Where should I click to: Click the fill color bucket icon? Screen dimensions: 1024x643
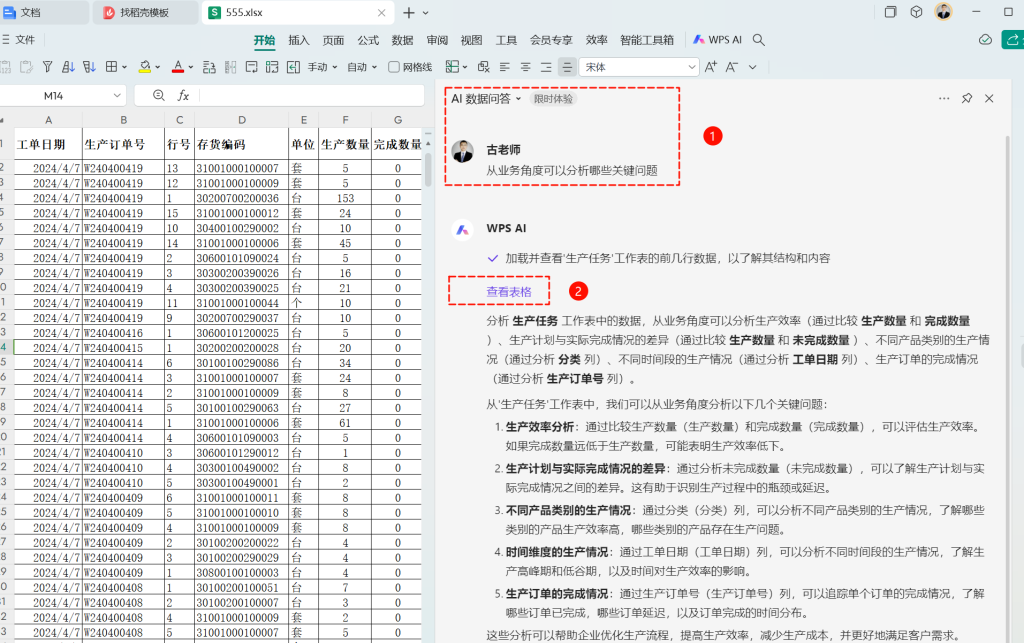click(x=145, y=67)
